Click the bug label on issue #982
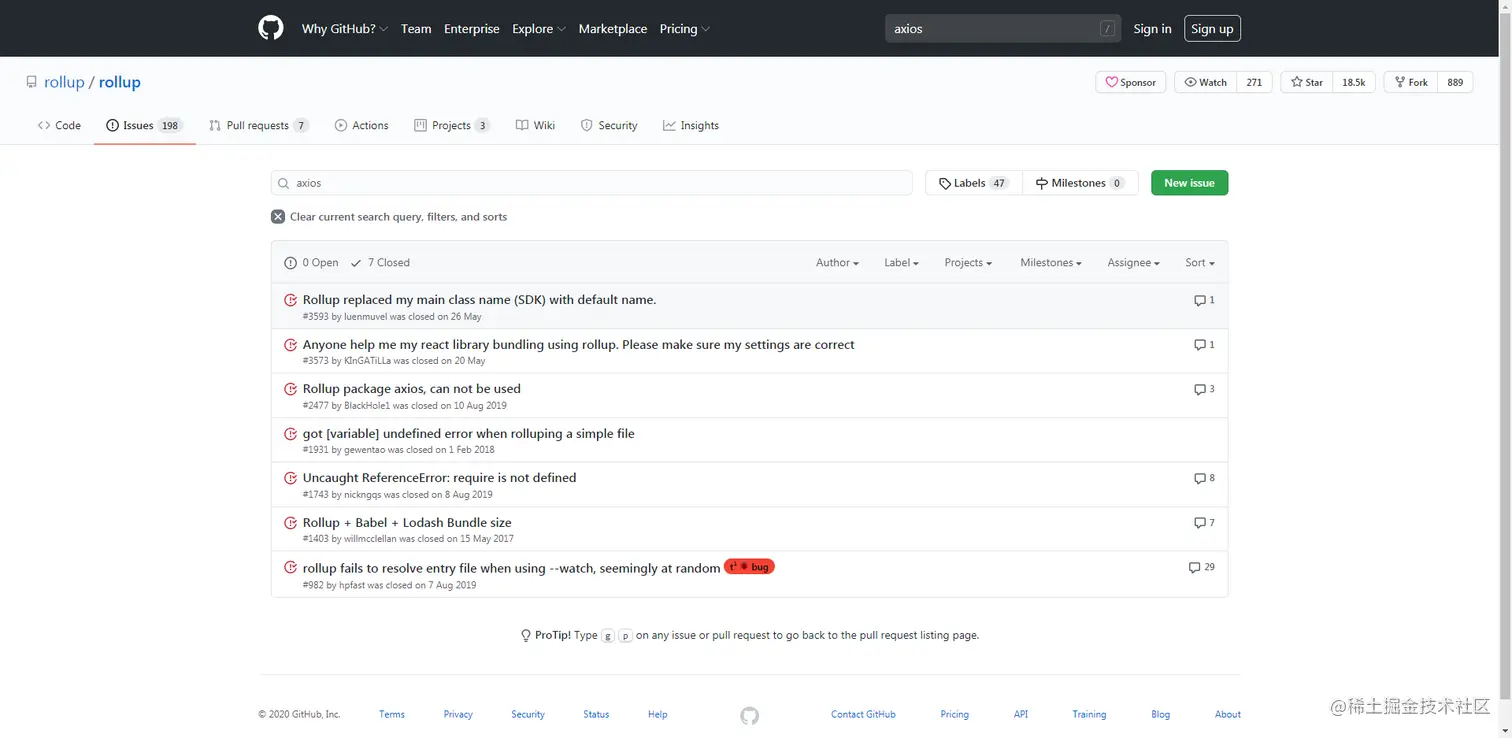 click(x=749, y=567)
